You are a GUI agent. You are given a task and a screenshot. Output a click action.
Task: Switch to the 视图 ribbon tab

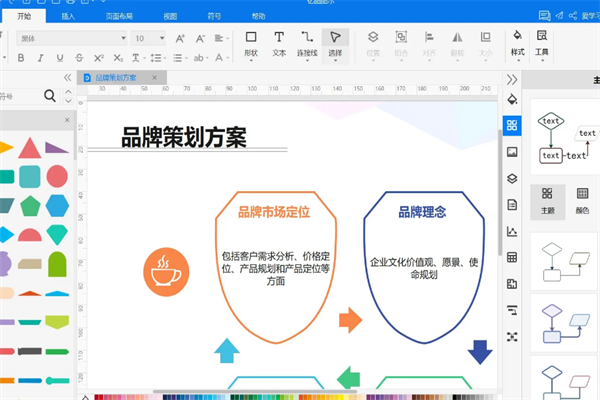coord(170,16)
